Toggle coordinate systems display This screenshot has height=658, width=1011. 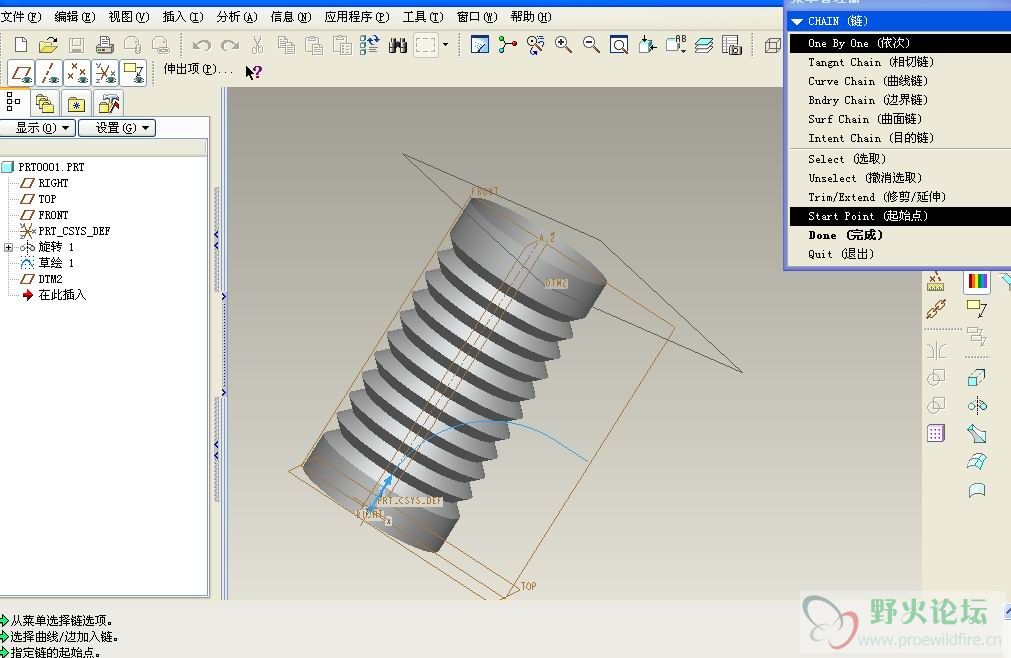click(106, 73)
